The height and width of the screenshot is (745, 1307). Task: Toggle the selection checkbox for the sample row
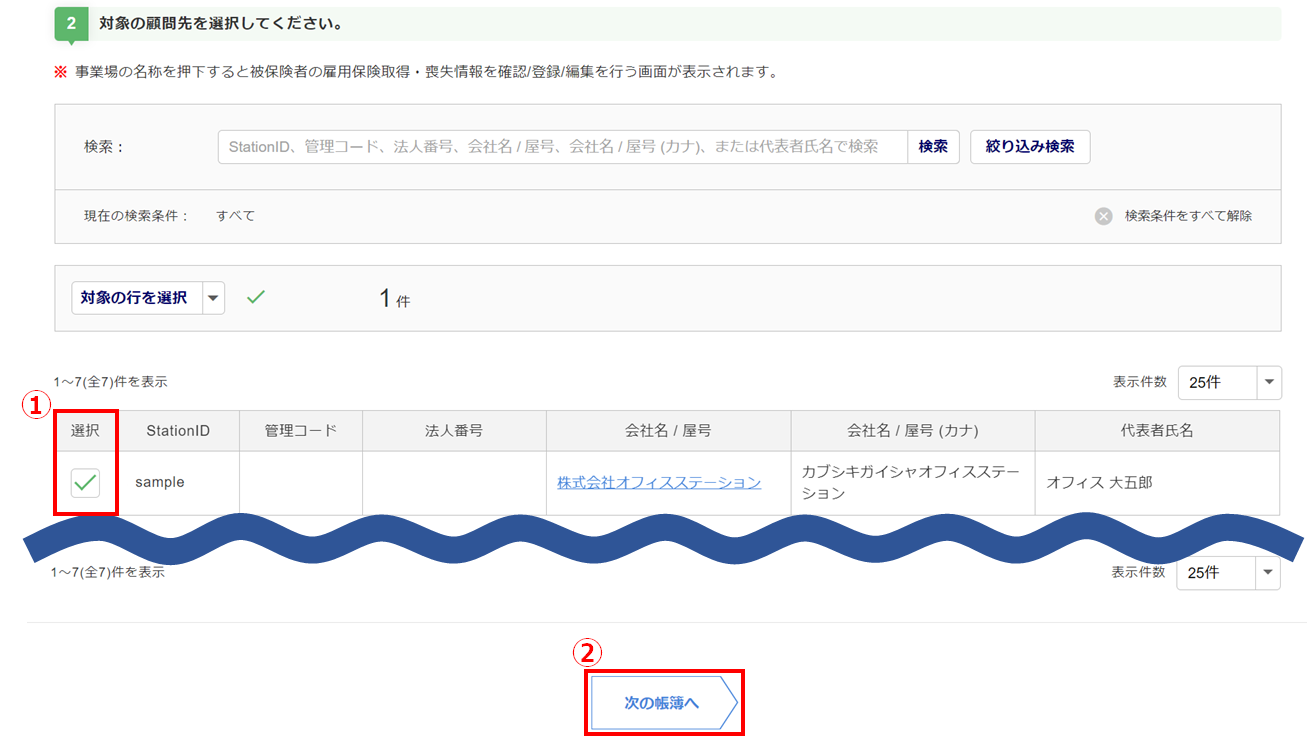click(85, 483)
